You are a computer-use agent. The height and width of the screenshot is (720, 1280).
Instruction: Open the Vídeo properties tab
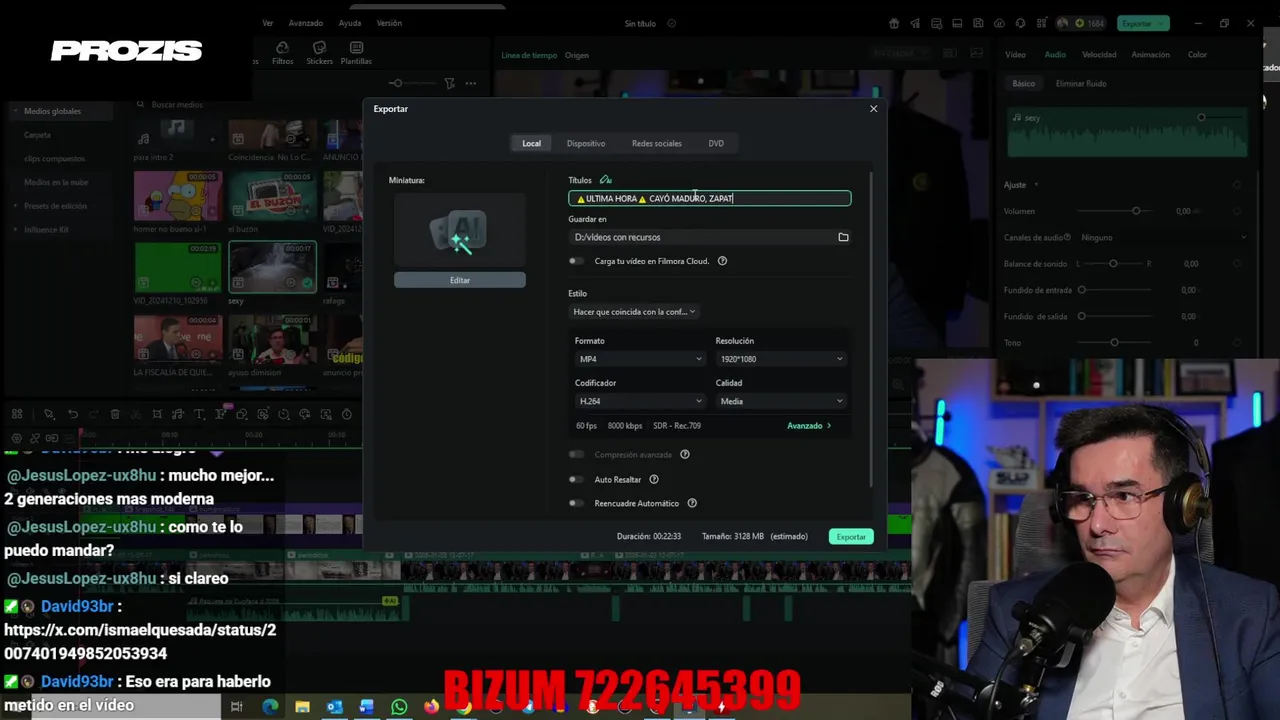pos(1015,55)
